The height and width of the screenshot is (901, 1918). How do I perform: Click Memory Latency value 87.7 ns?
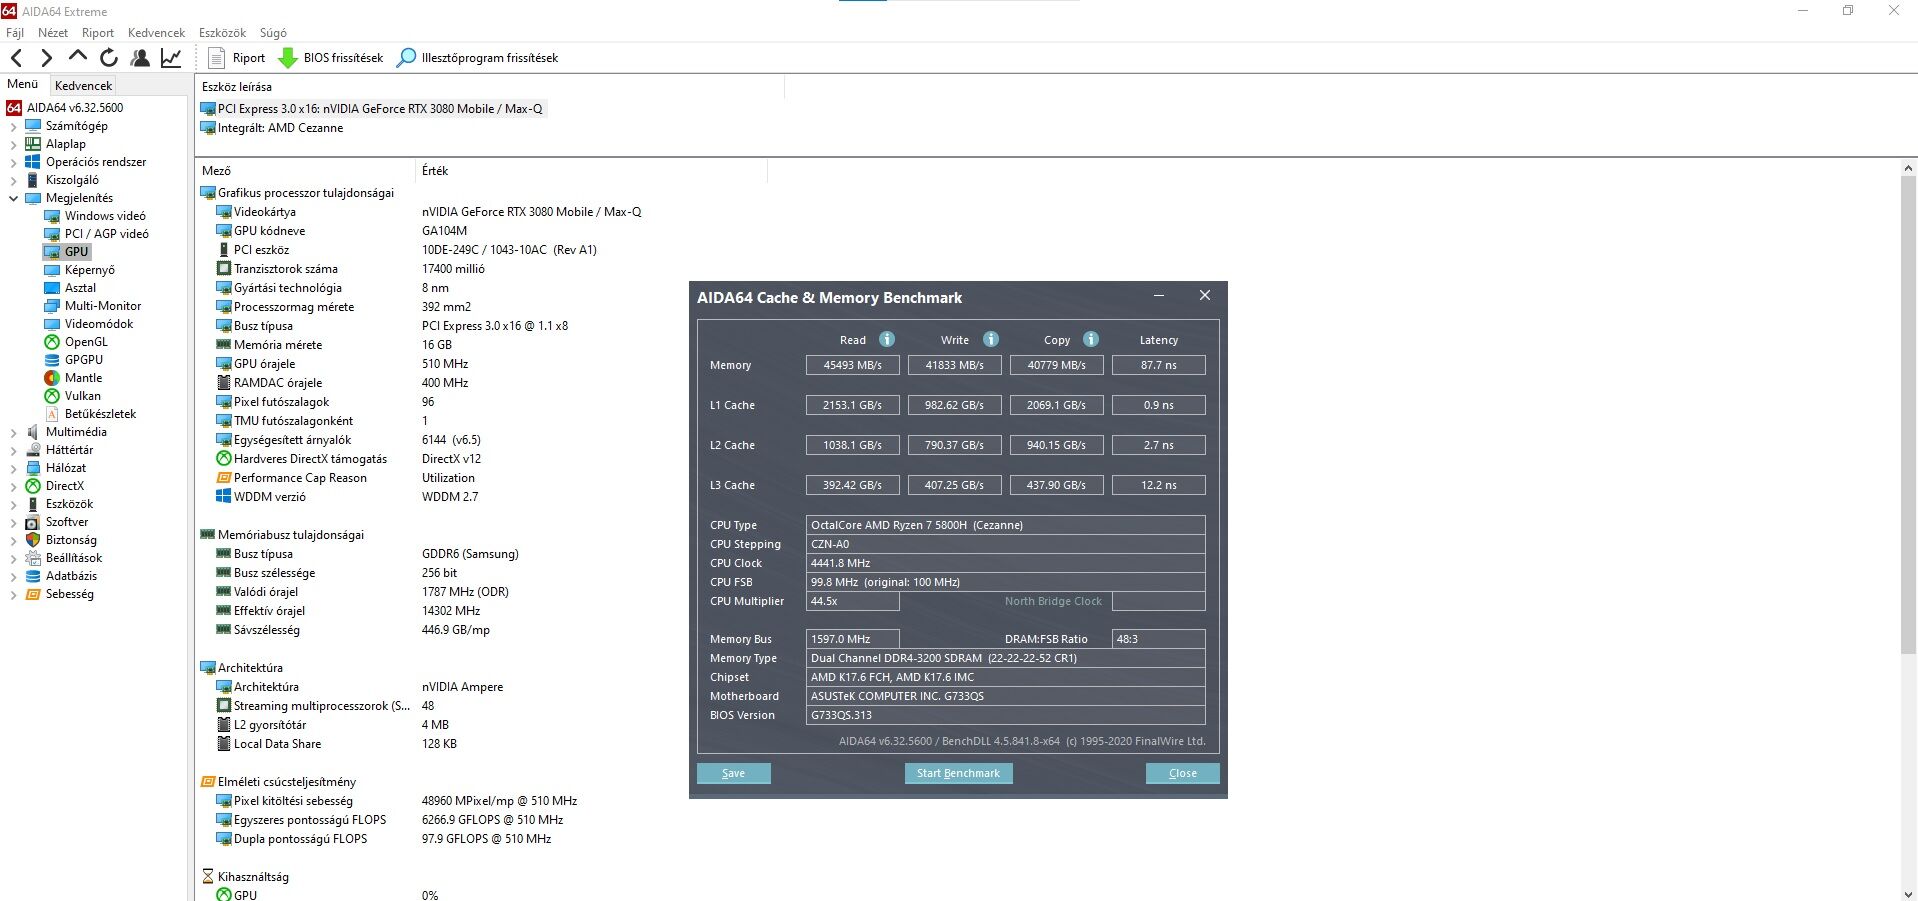[1158, 365]
